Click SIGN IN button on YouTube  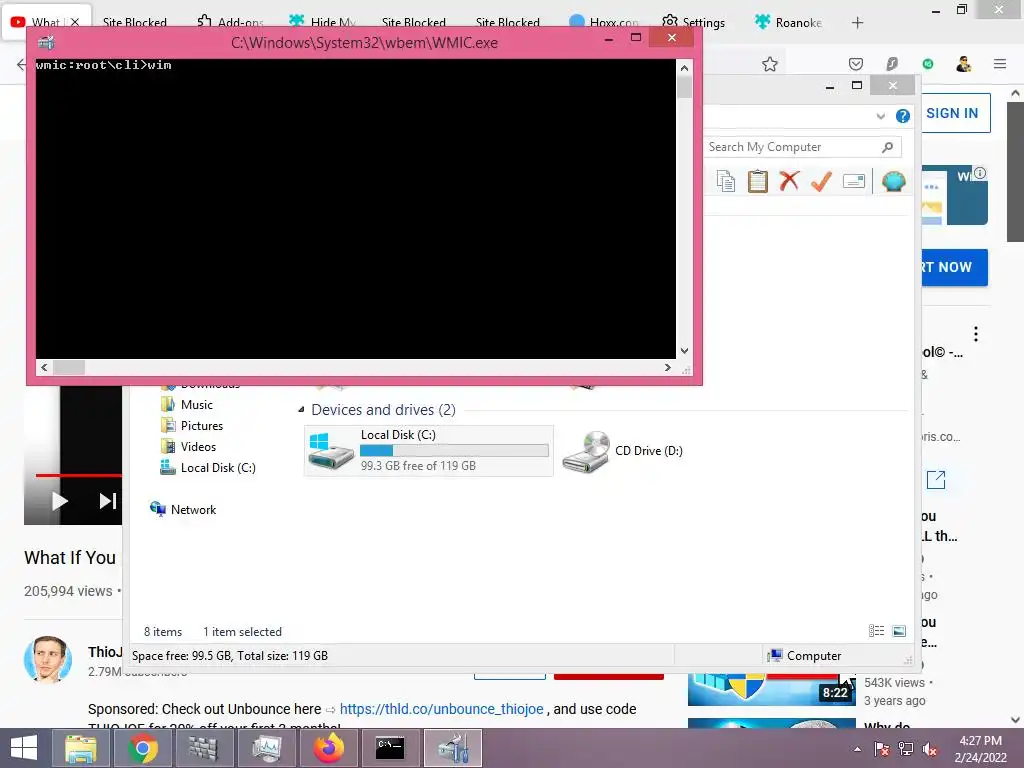(955, 113)
